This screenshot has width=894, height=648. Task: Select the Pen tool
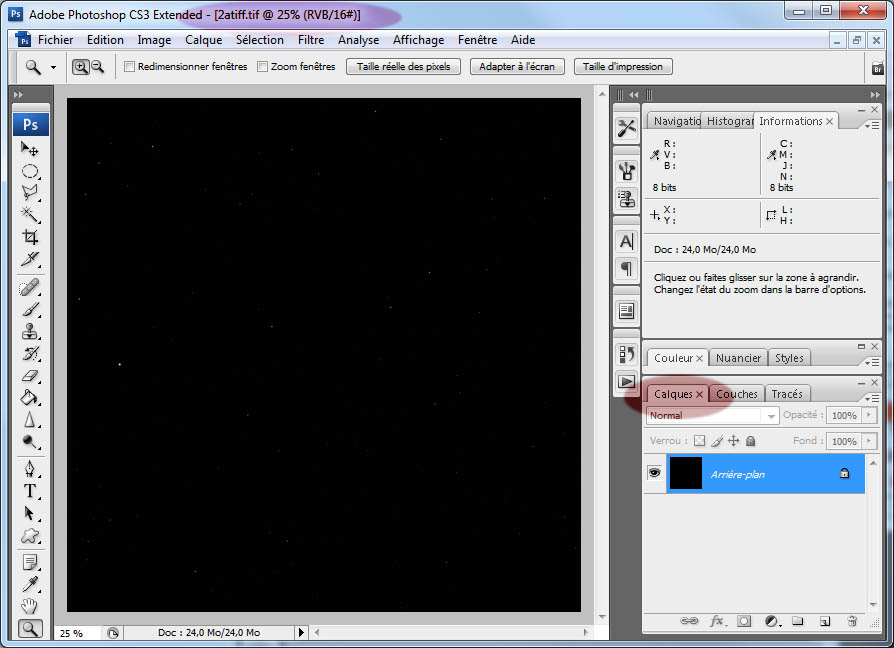pos(30,469)
